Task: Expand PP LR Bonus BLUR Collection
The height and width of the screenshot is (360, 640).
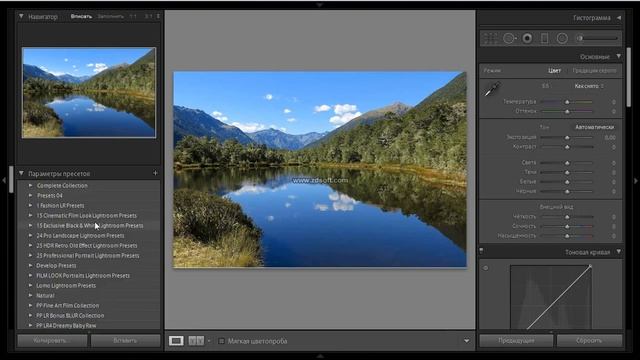Action: pos(31,315)
